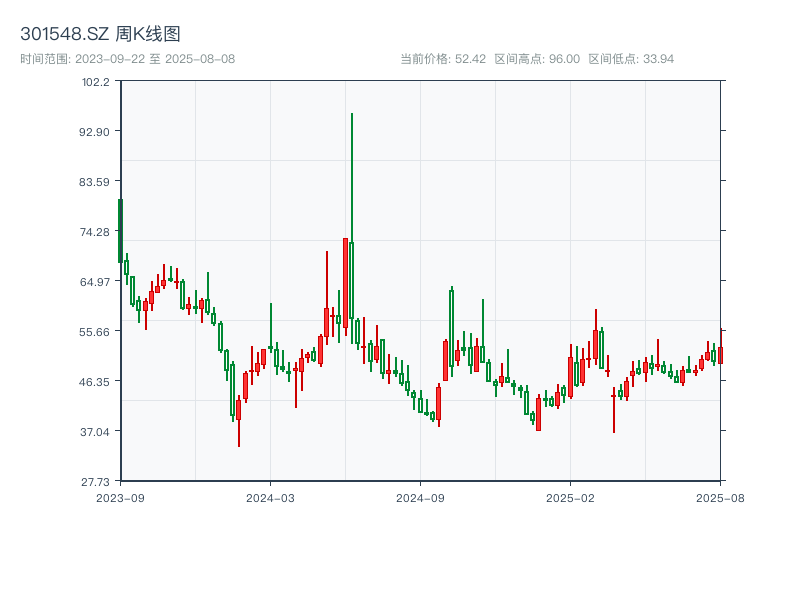Viewport: 800px width, 600px height.
Task: Click the x-axis label 2024-09
Action: (x=420, y=498)
